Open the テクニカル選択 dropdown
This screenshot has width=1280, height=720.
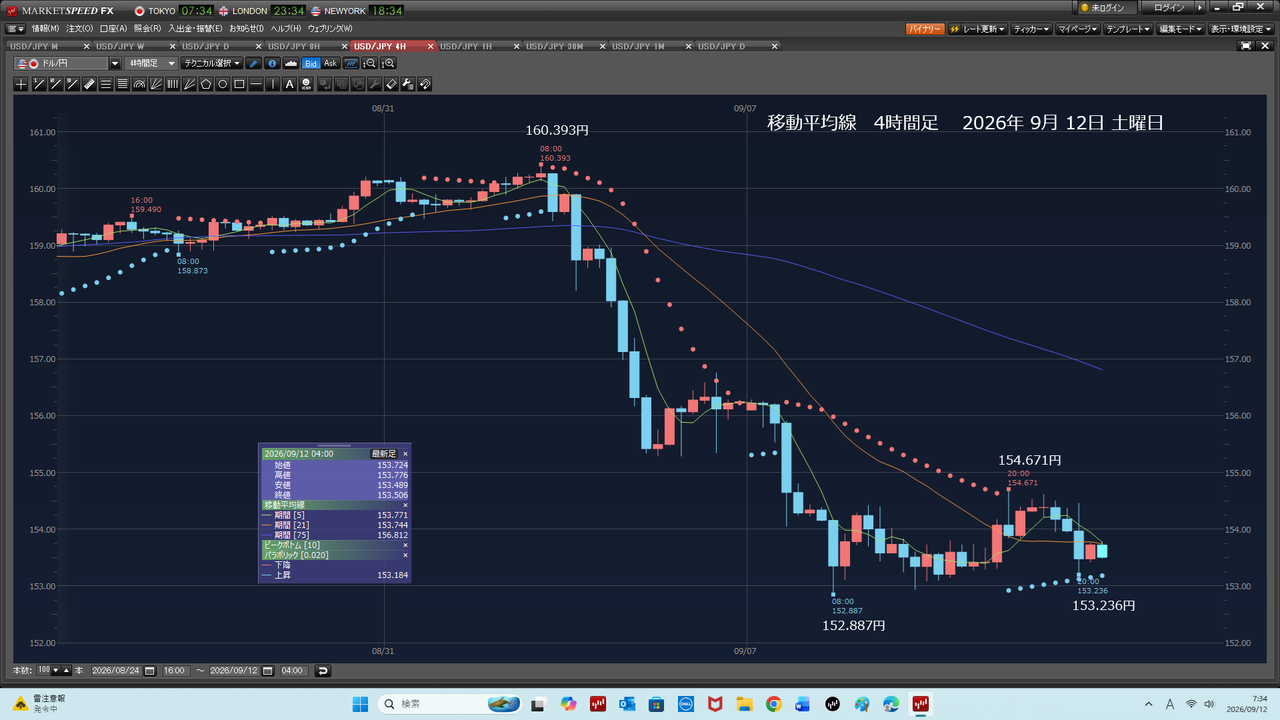(211, 63)
